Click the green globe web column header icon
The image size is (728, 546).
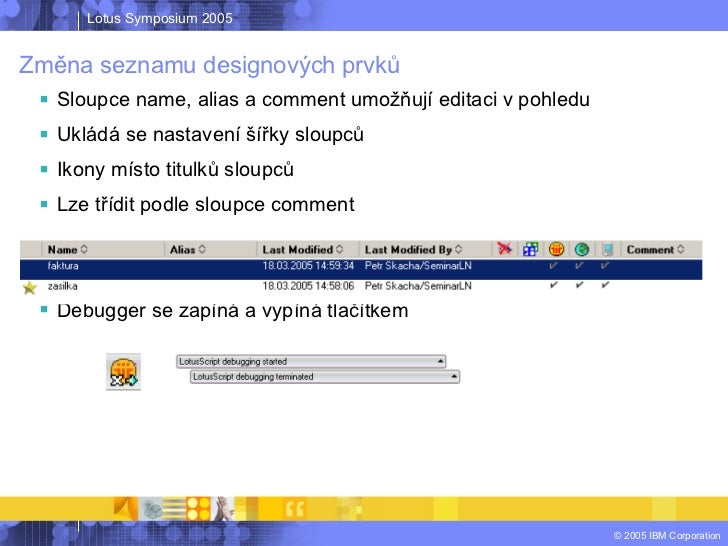point(582,249)
